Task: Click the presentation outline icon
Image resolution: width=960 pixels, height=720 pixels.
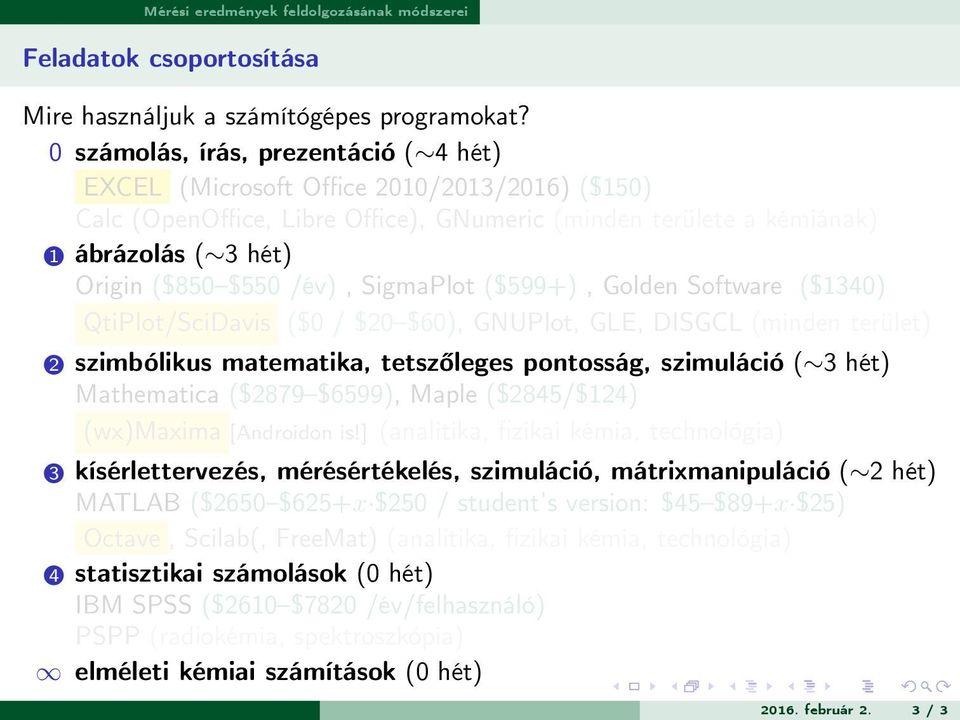Action: pos(868,686)
